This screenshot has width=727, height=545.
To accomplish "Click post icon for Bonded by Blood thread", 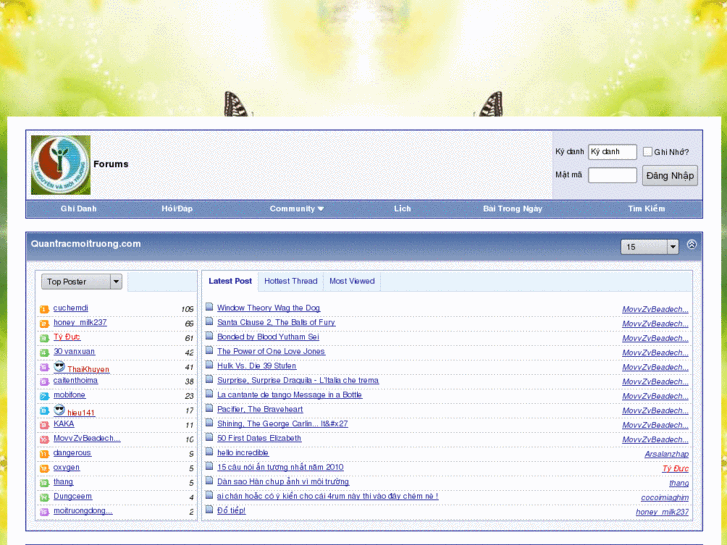I will [210, 336].
